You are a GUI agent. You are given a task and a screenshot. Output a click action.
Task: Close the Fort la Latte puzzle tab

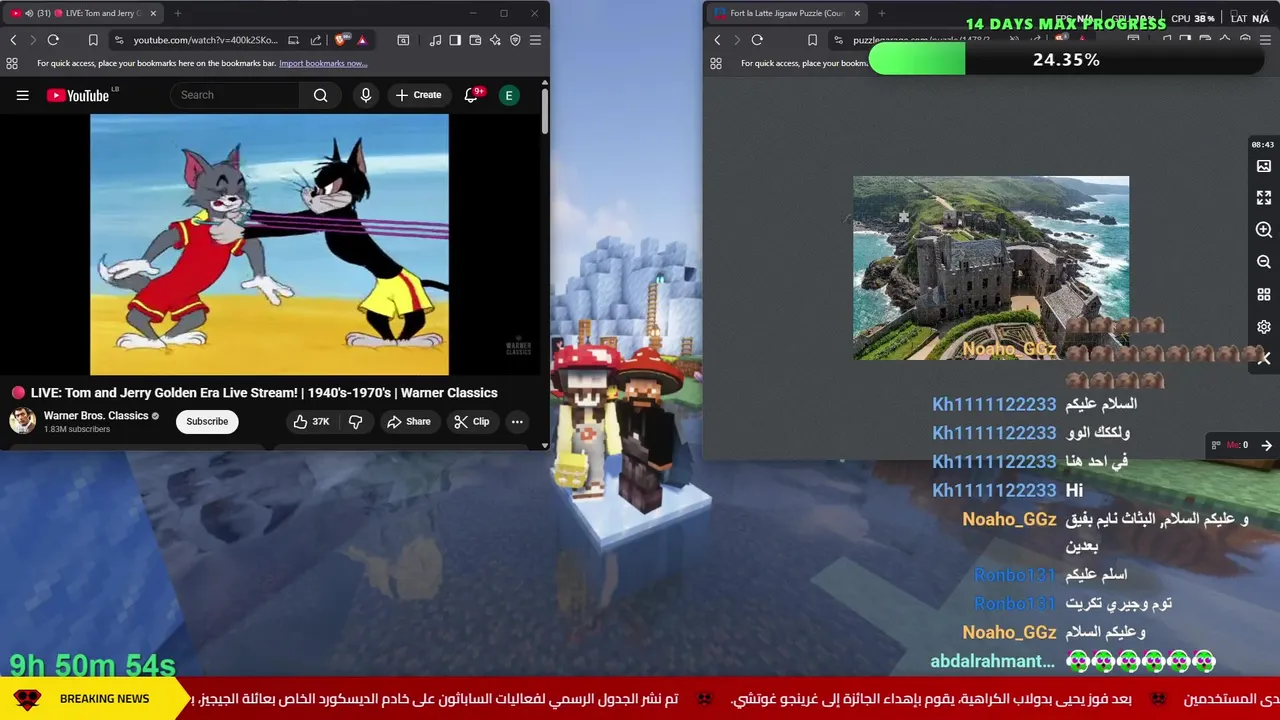[x=857, y=13]
